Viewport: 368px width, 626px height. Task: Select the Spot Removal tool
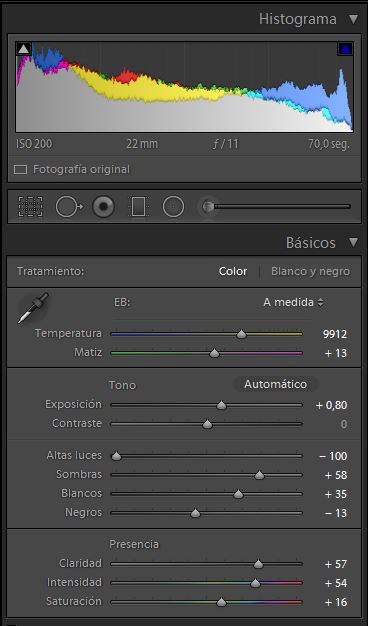point(69,206)
